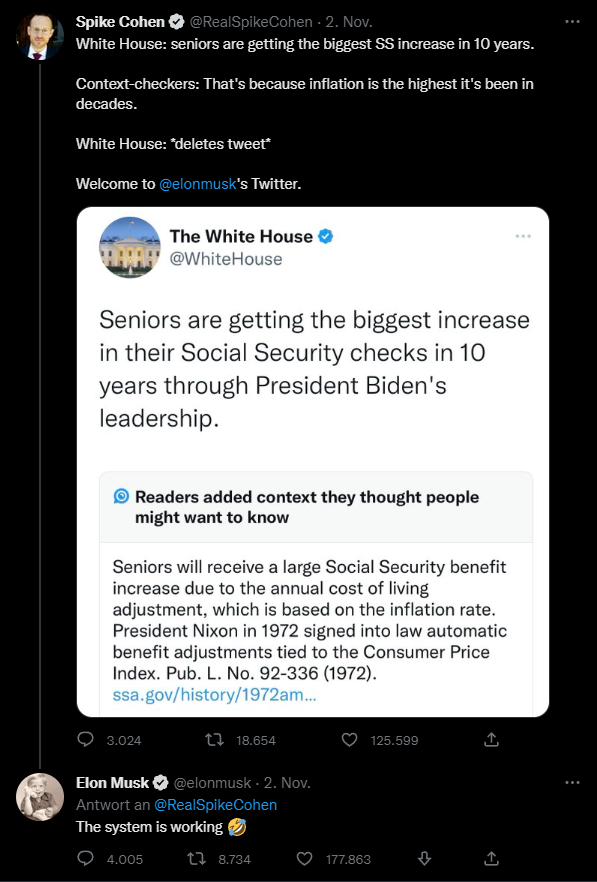Like Spike Cohen's tweet with heart icon
Image resolution: width=597 pixels, height=882 pixels.
click(x=349, y=739)
